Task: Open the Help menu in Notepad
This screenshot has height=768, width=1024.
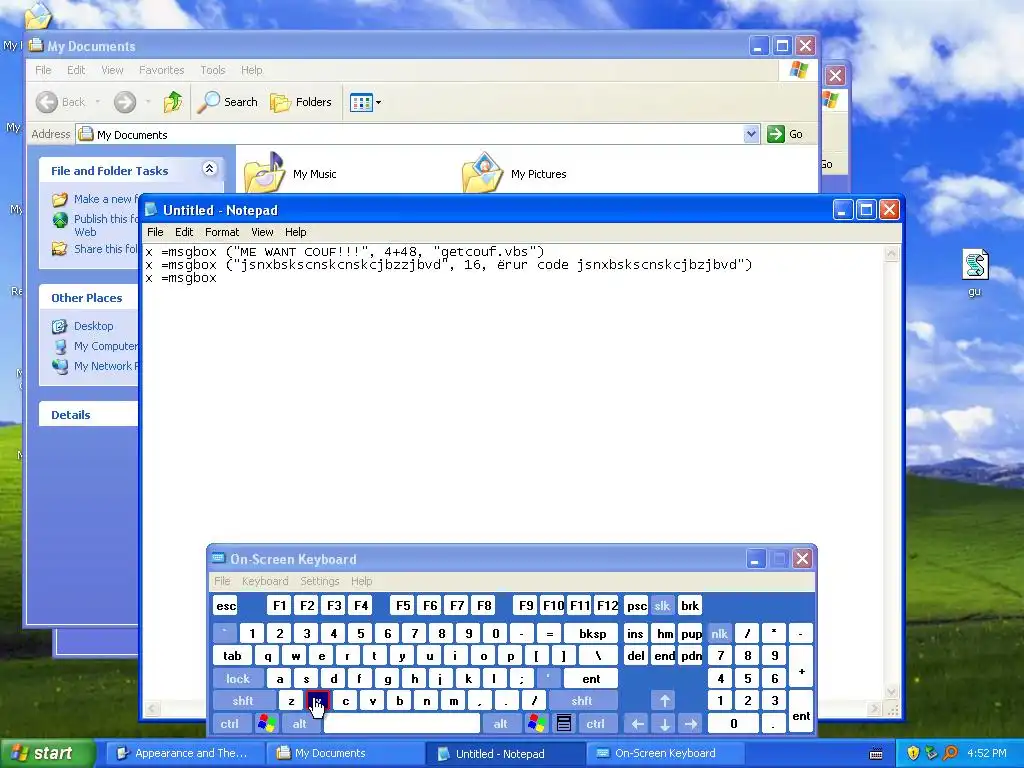Action: coord(295,232)
